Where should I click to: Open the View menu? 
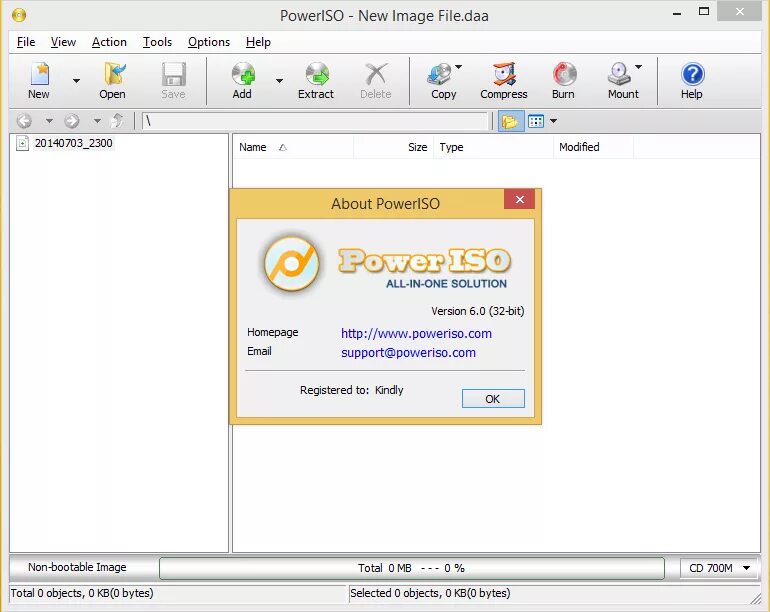tap(63, 42)
